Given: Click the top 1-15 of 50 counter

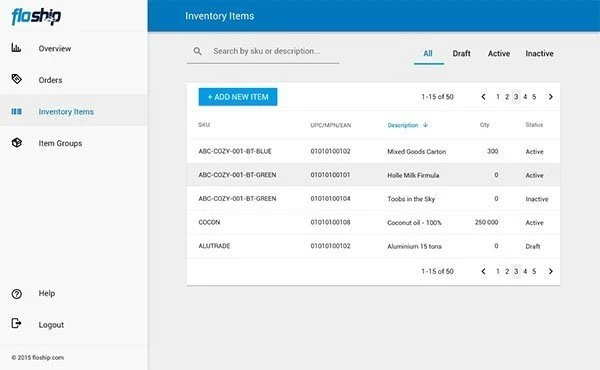Looking at the screenshot, I should pos(437,97).
